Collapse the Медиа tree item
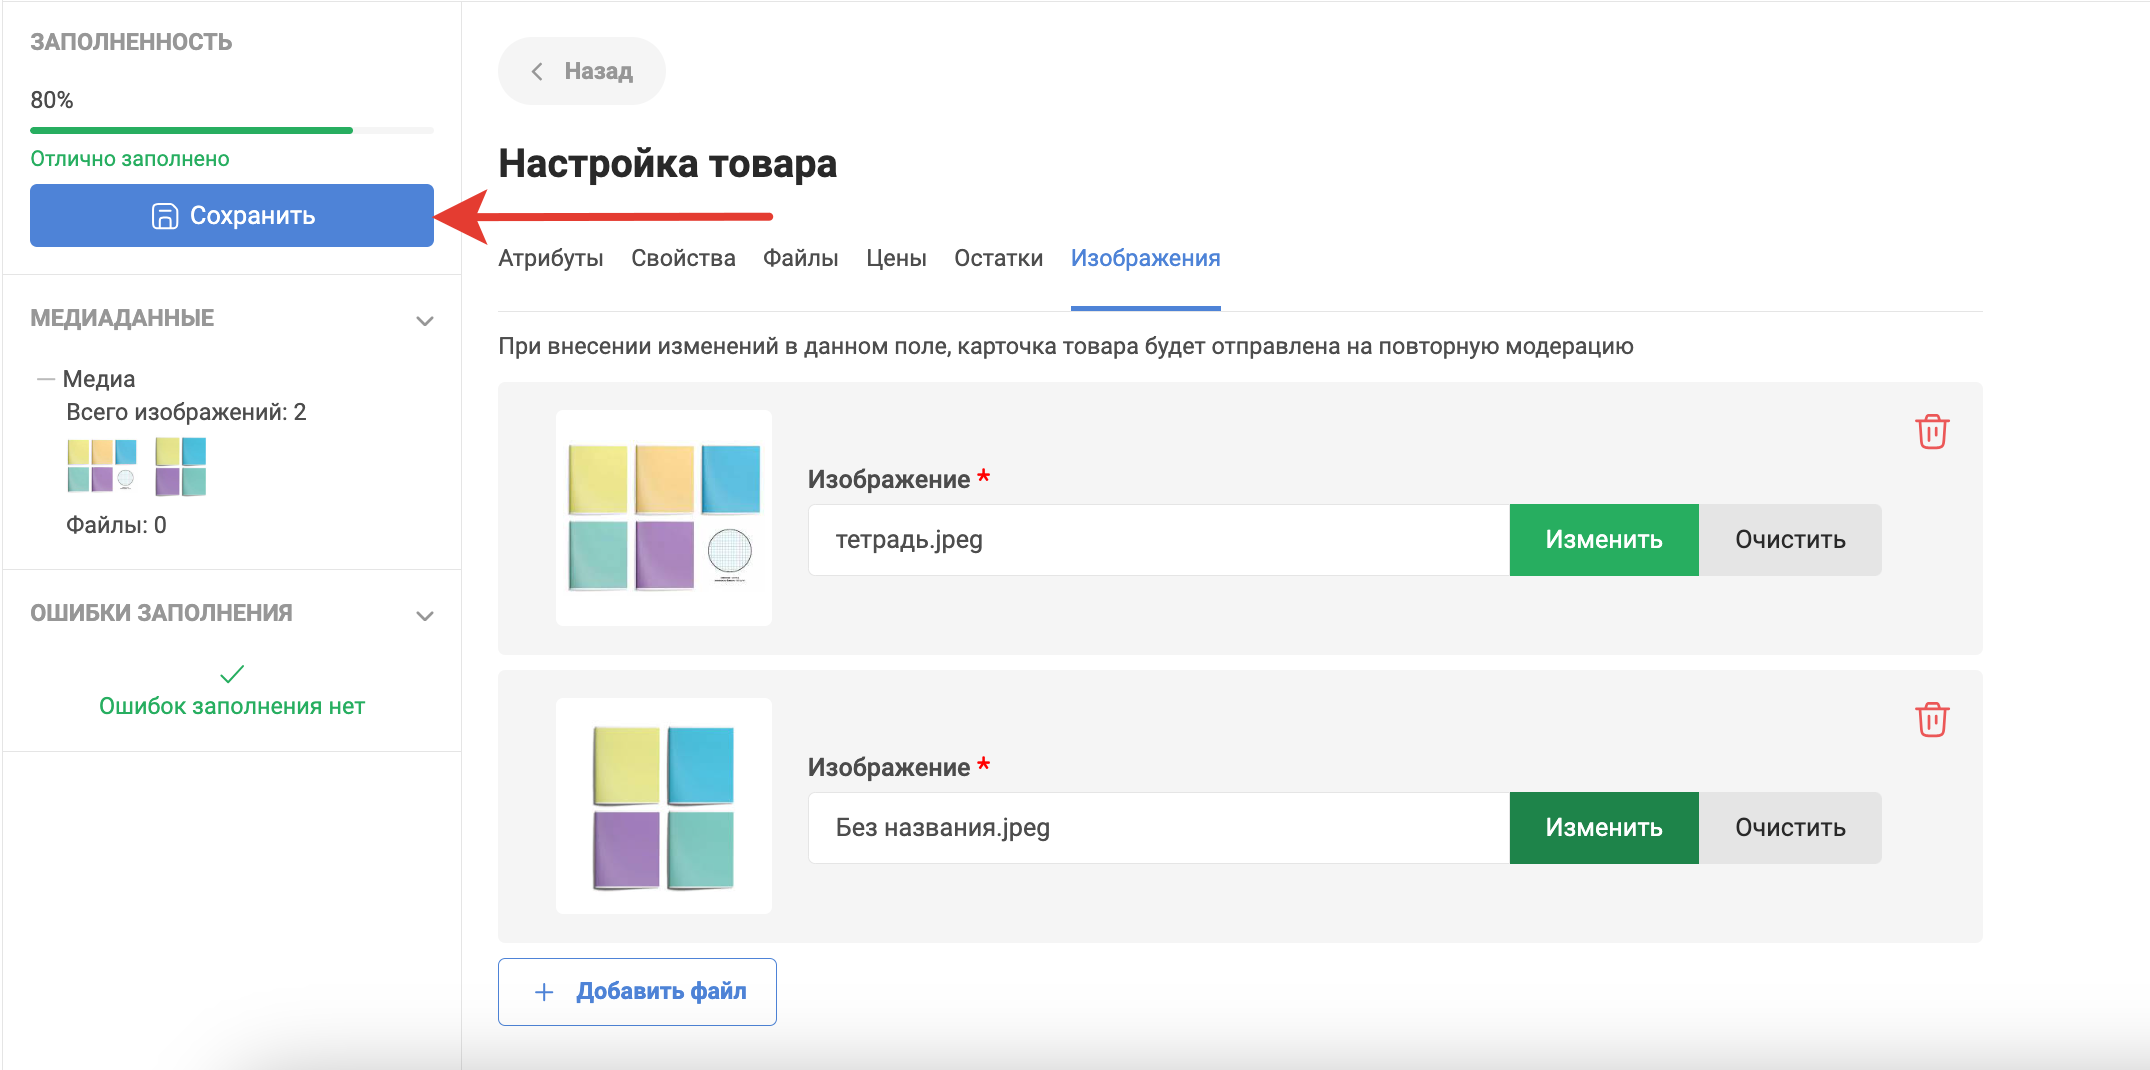 [45, 379]
